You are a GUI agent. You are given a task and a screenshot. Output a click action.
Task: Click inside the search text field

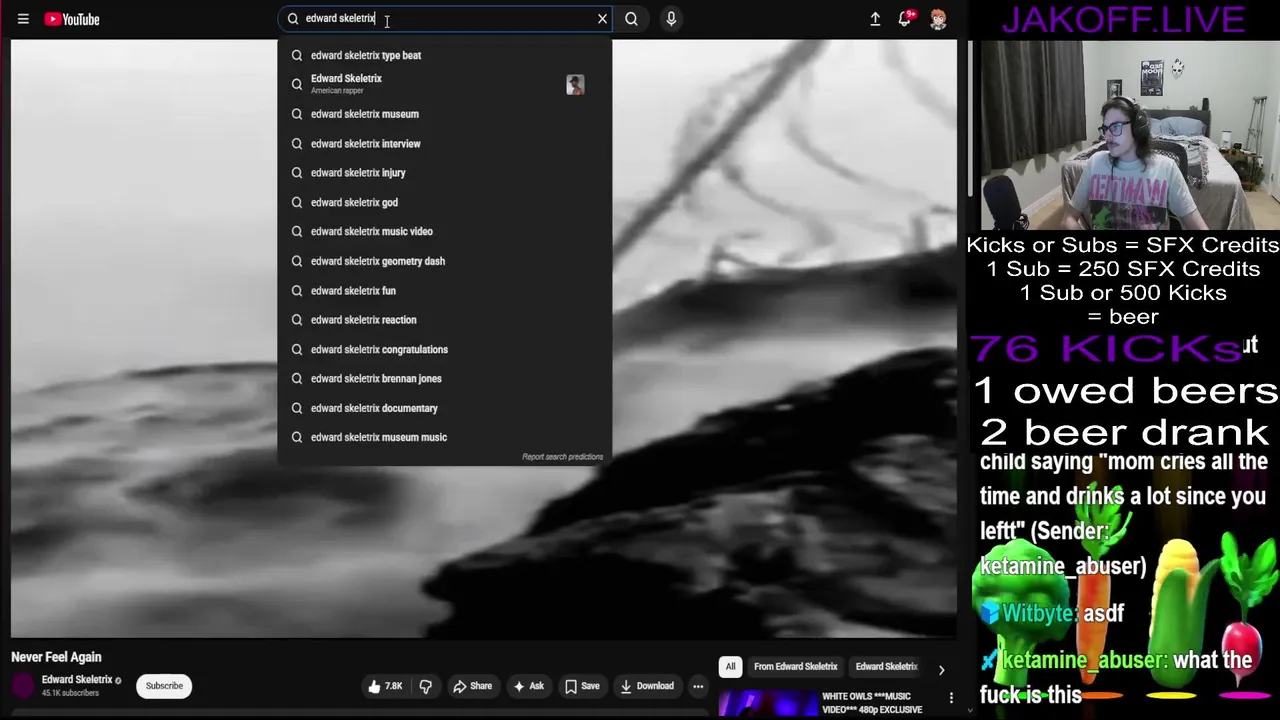[445, 19]
